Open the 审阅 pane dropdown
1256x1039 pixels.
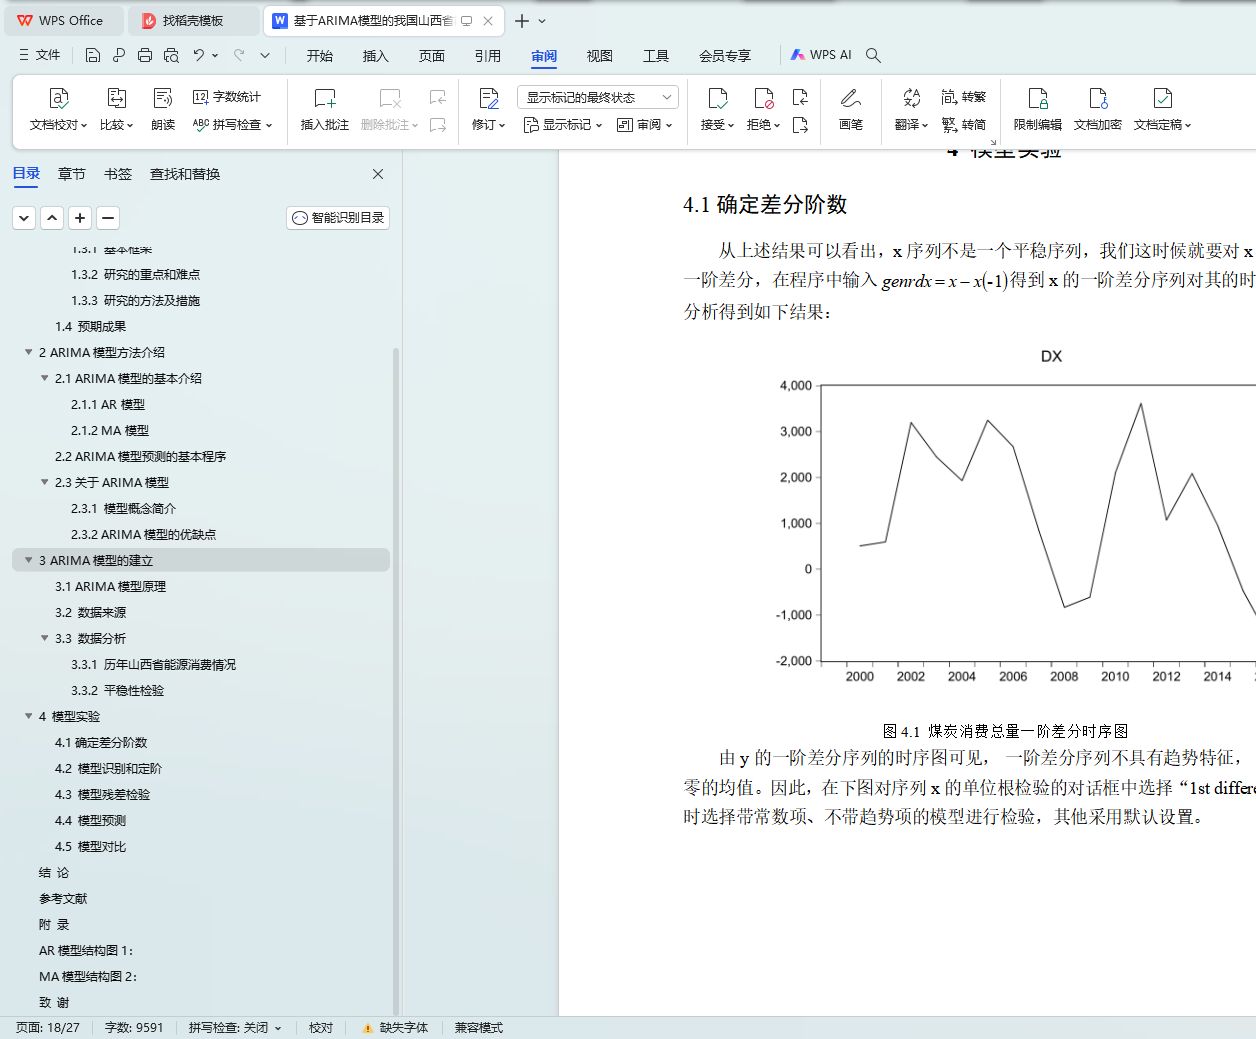645,125
